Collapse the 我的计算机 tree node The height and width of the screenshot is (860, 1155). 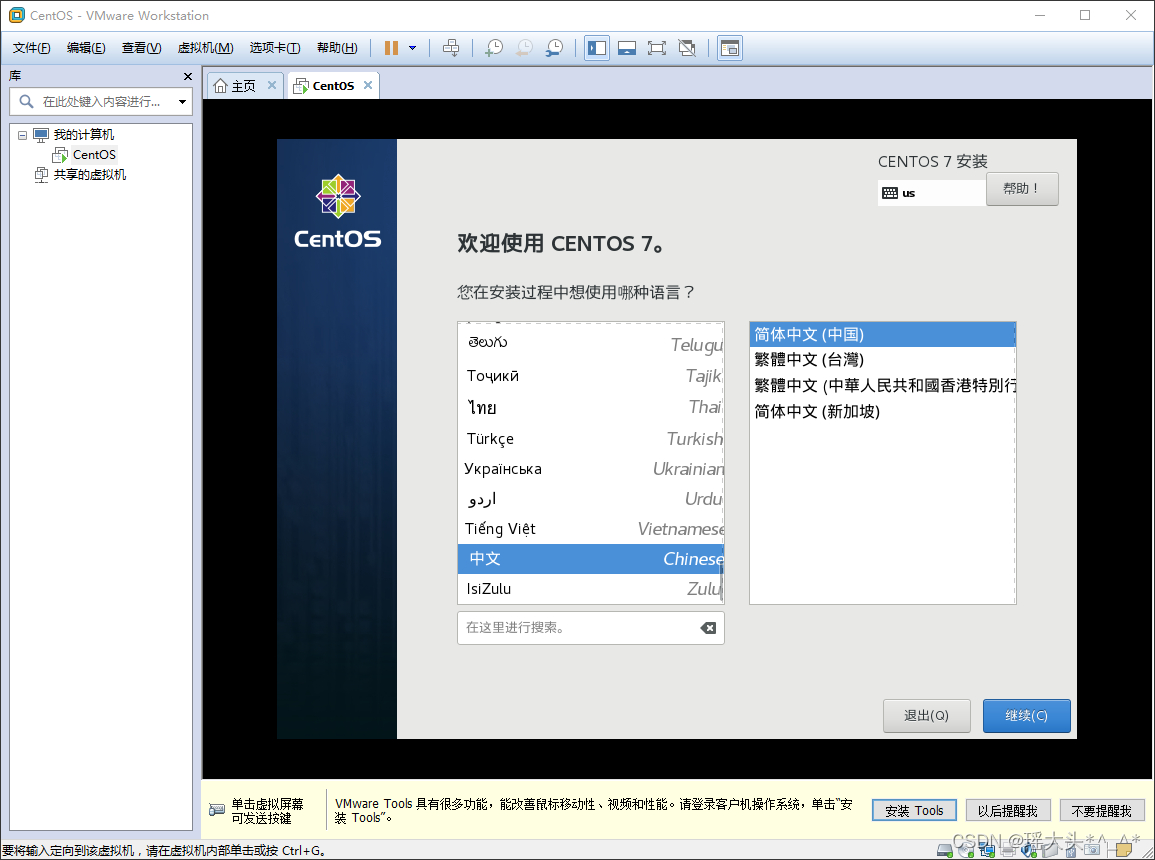tap(22, 134)
